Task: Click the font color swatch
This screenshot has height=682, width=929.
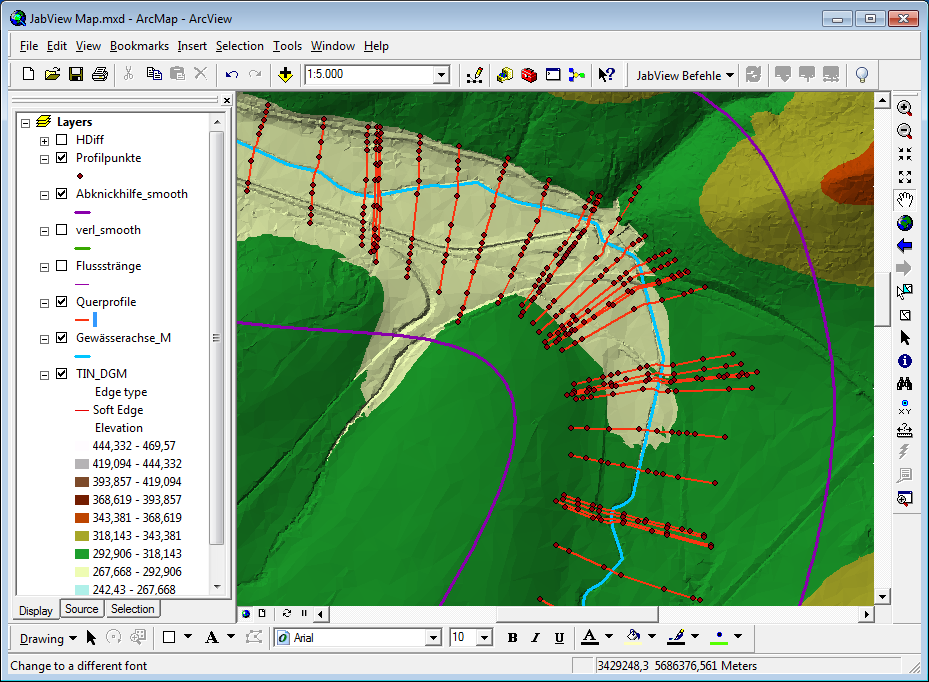Action: 589,637
